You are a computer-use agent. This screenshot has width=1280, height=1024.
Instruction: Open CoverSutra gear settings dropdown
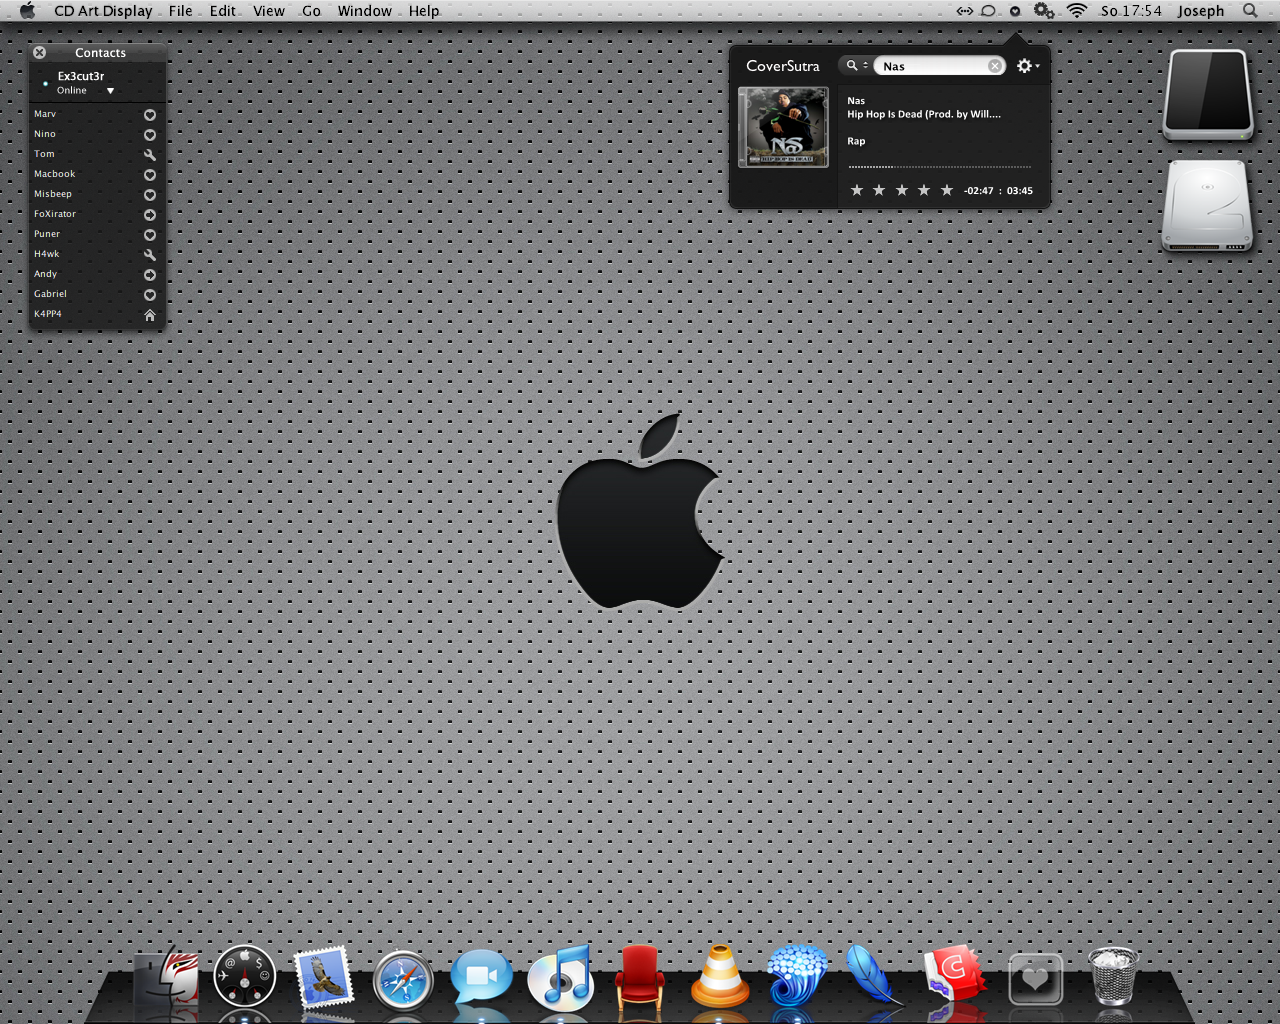(1028, 65)
